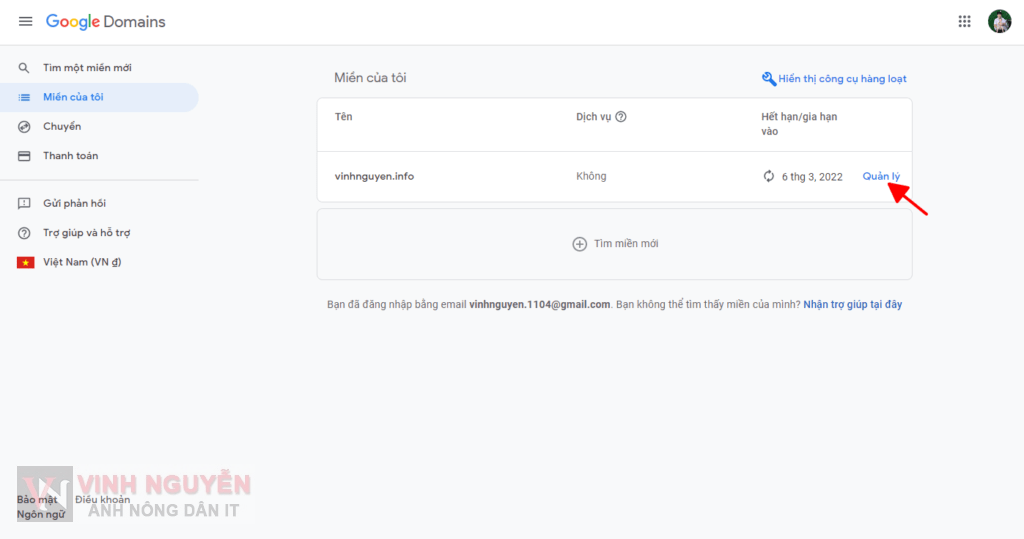Open the Google apps grid
This screenshot has width=1024, height=539.
[964, 22]
